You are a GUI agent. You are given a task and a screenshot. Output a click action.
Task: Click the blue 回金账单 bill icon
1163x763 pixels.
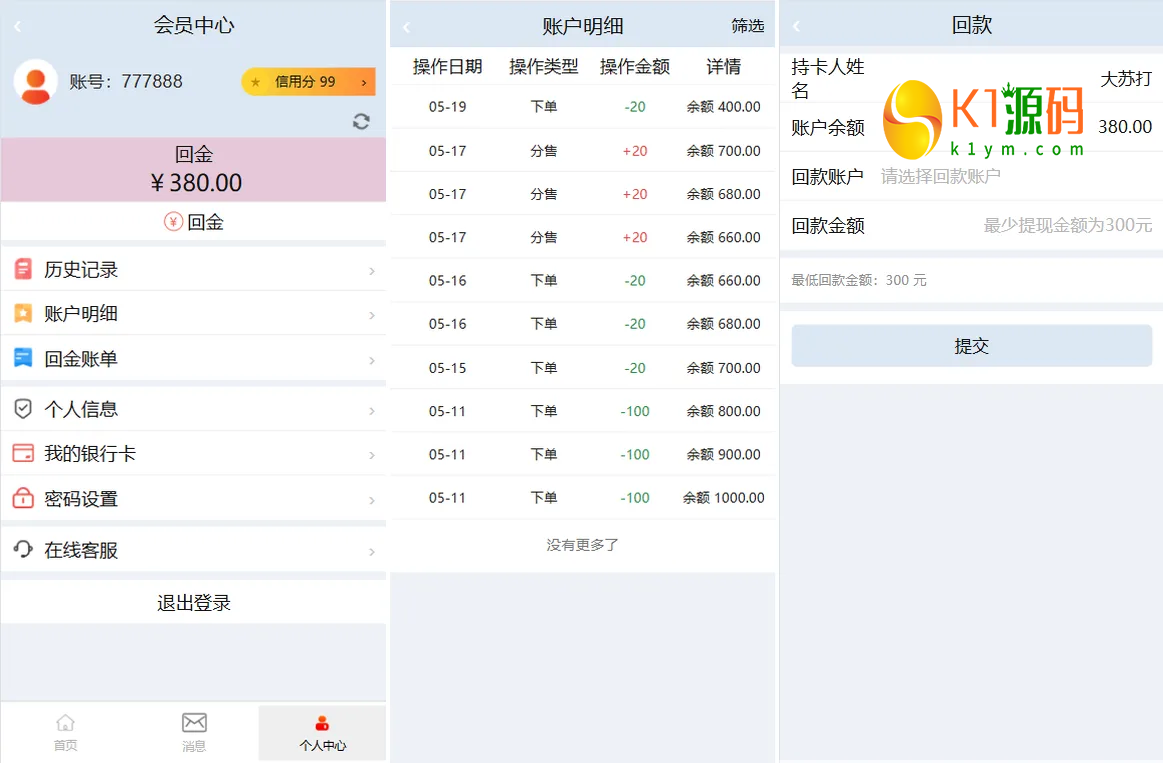(x=23, y=358)
